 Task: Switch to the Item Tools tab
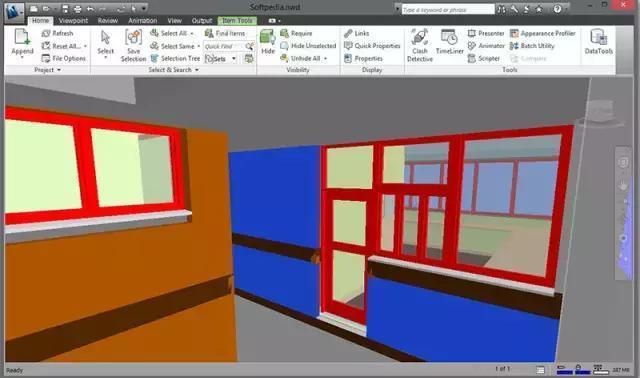[237, 20]
